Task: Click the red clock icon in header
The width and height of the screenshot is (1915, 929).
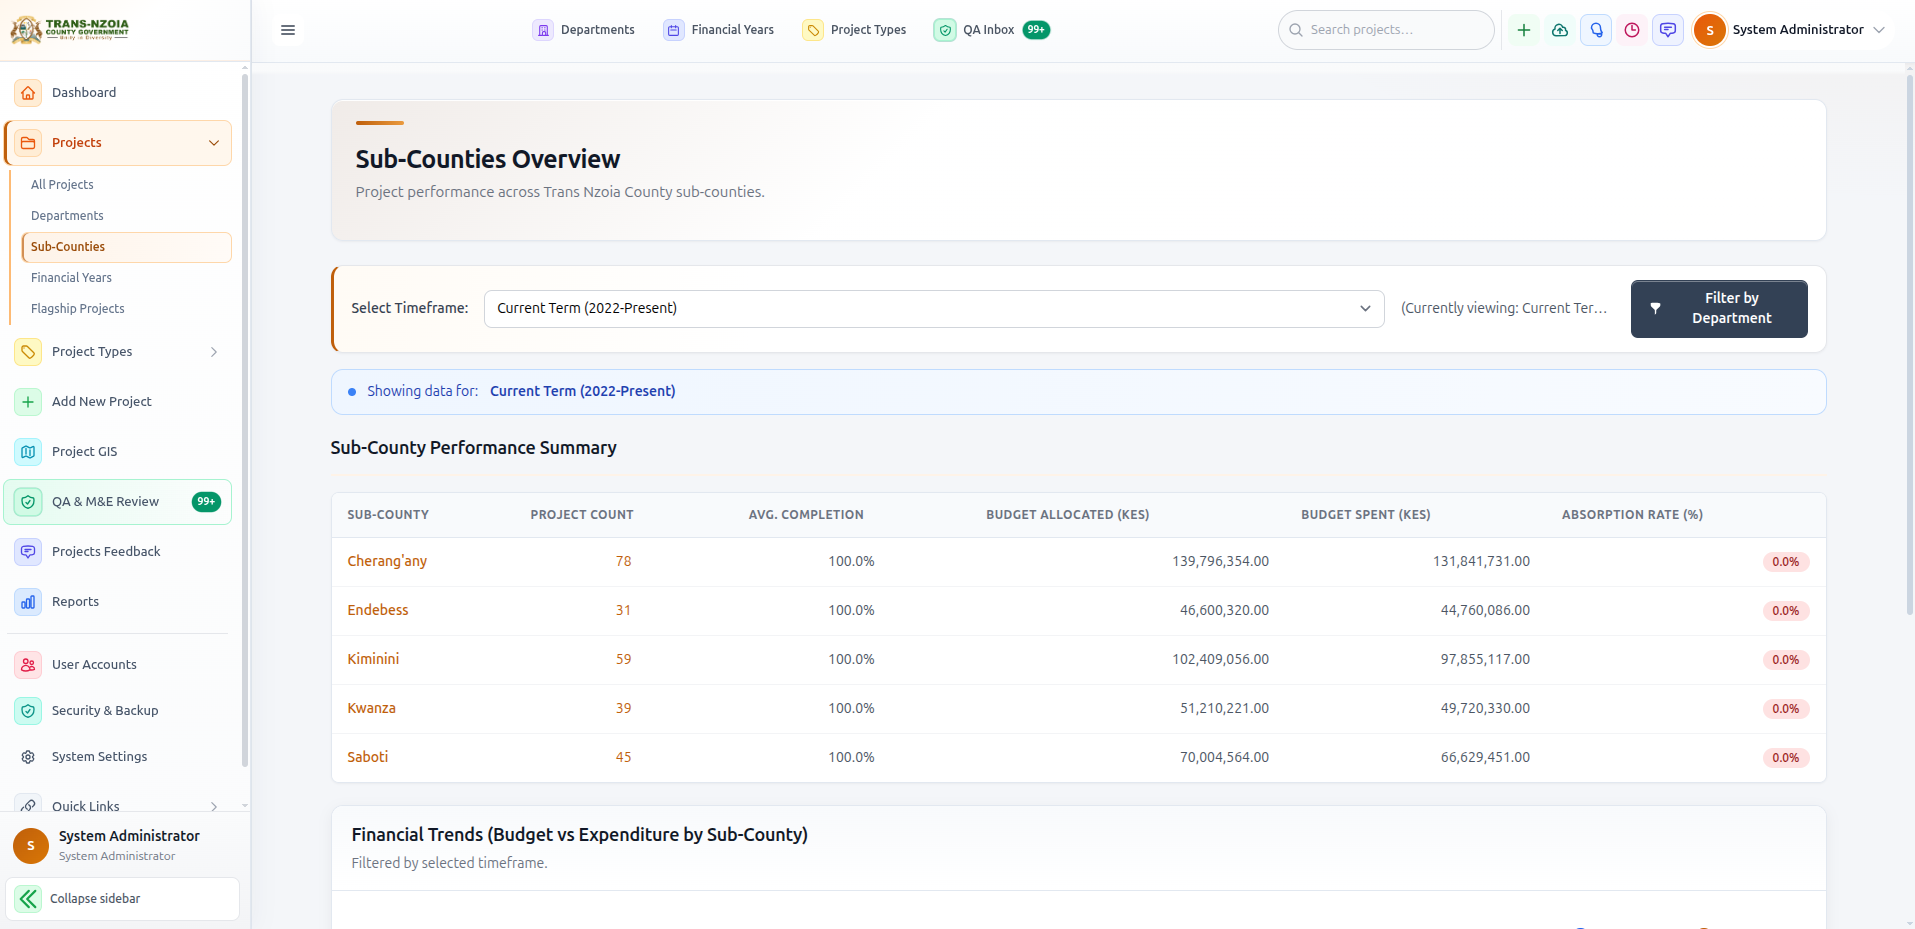Action: tap(1632, 30)
